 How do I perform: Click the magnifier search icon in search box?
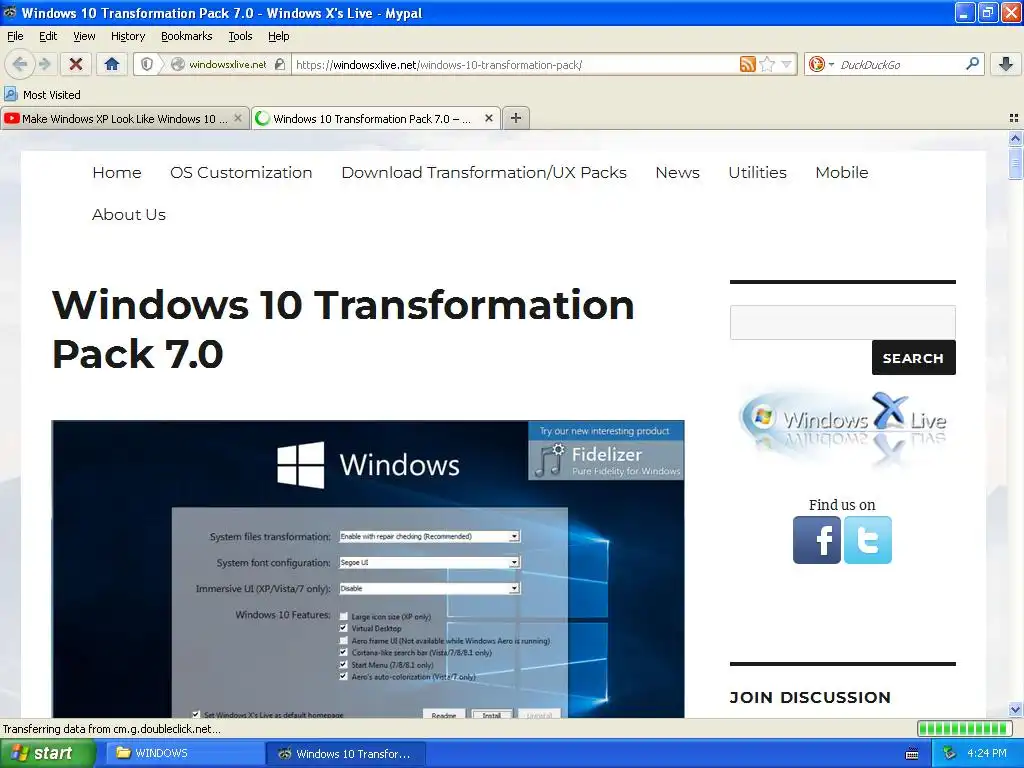tap(972, 63)
